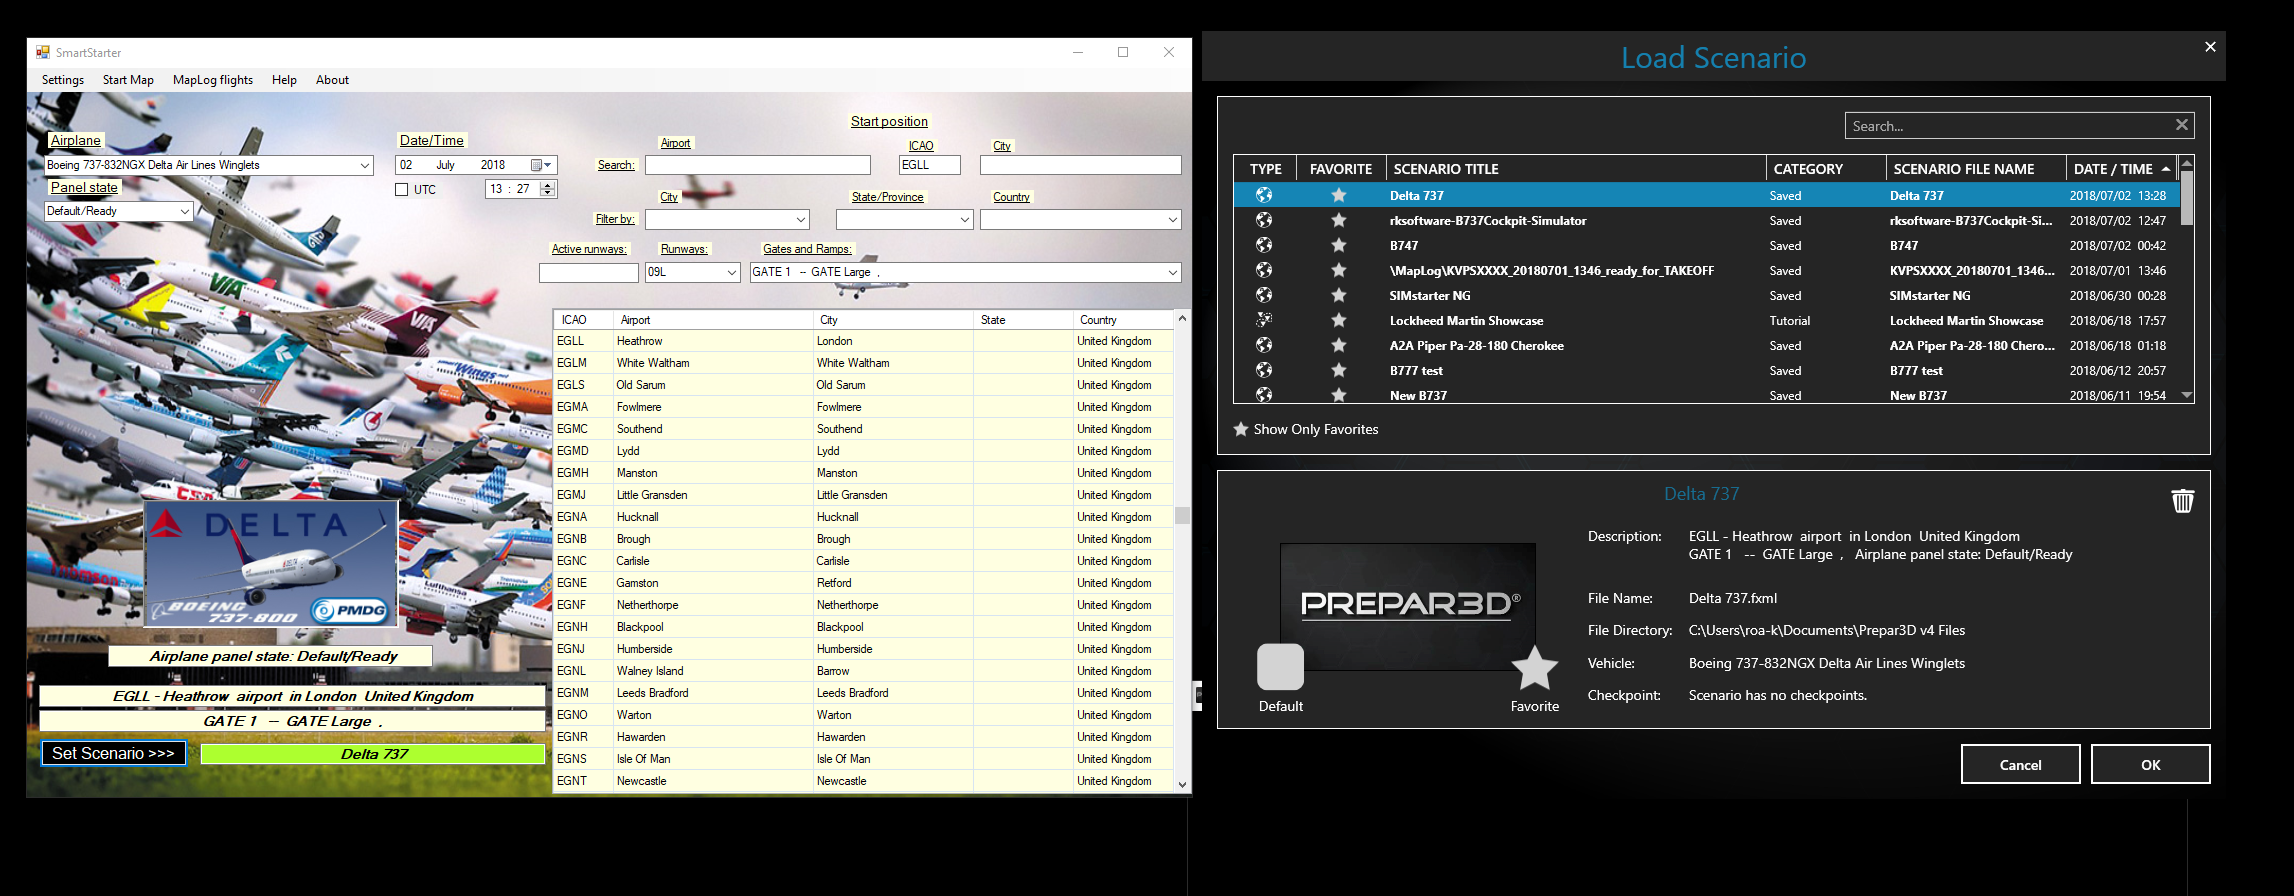Click the globe type icon for B747 scenario
Viewport: 2294px width, 896px height.
pyautogui.click(x=1264, y=245)
